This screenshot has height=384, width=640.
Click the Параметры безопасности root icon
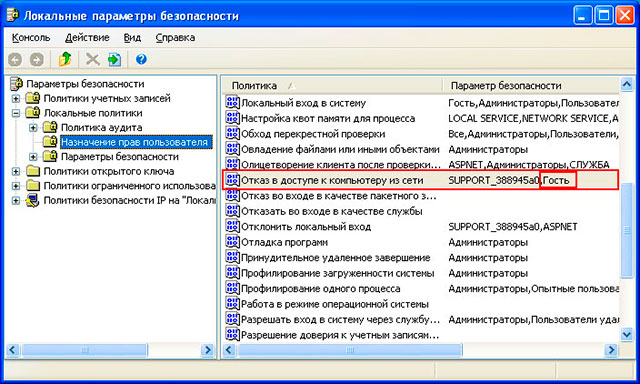click(16, 84)
